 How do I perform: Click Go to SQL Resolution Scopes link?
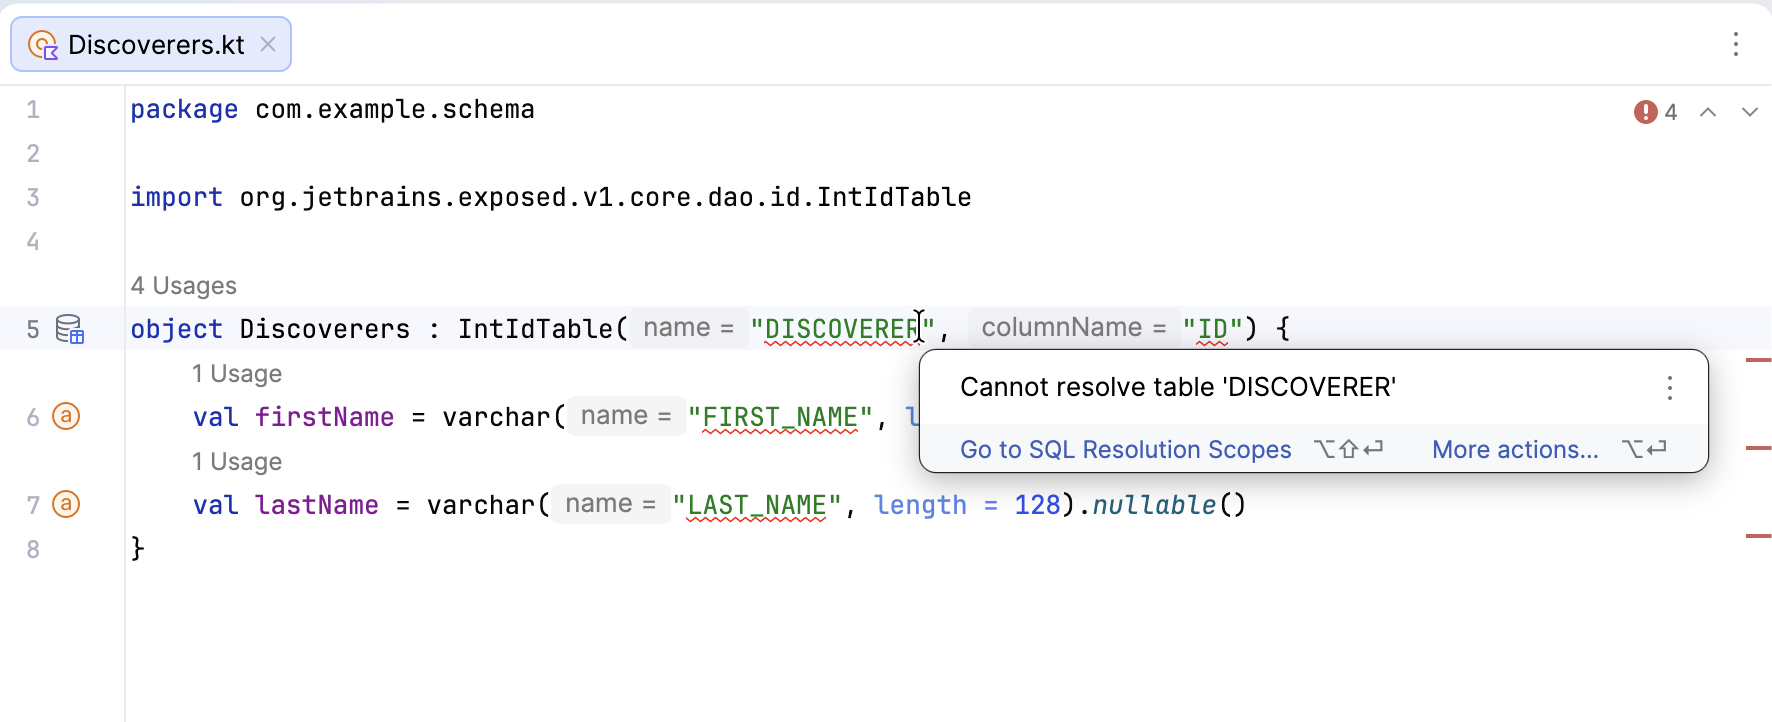[1126, 450]
